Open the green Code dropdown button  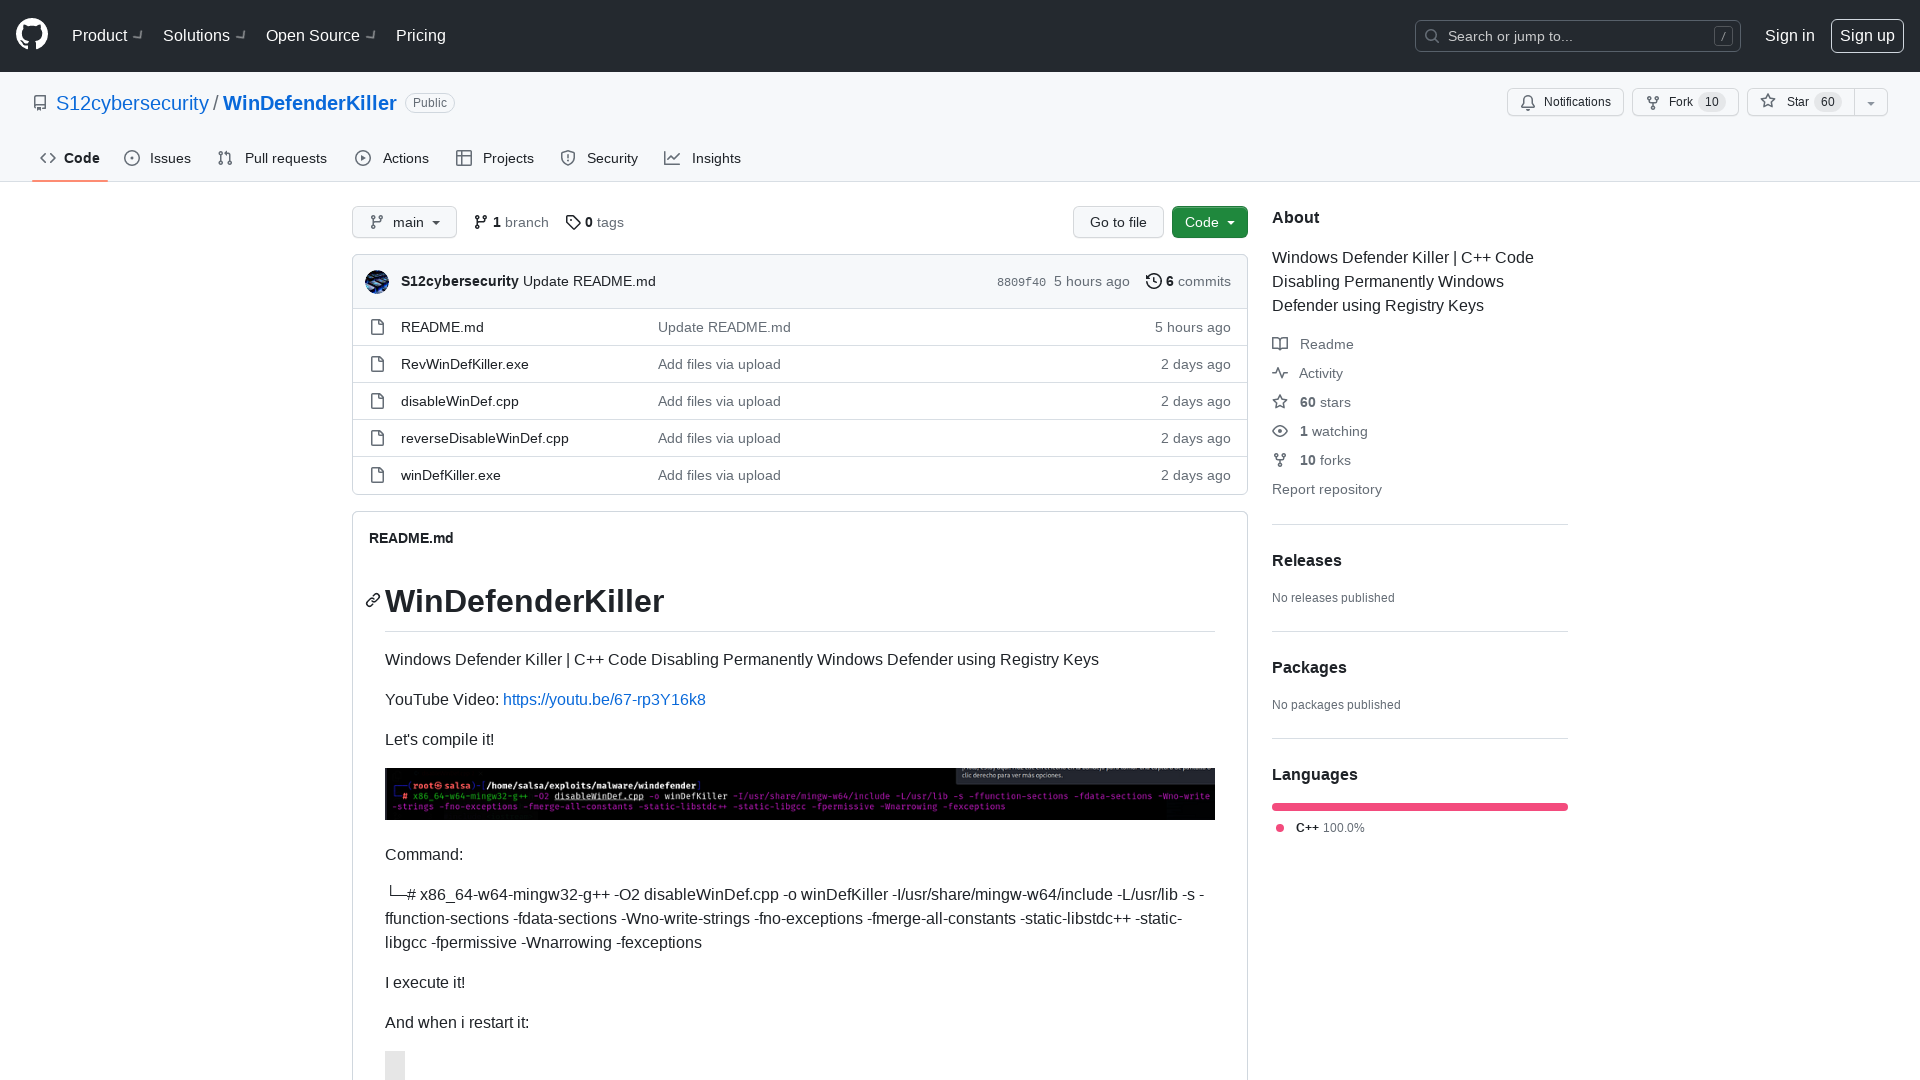pos(1210,222)
